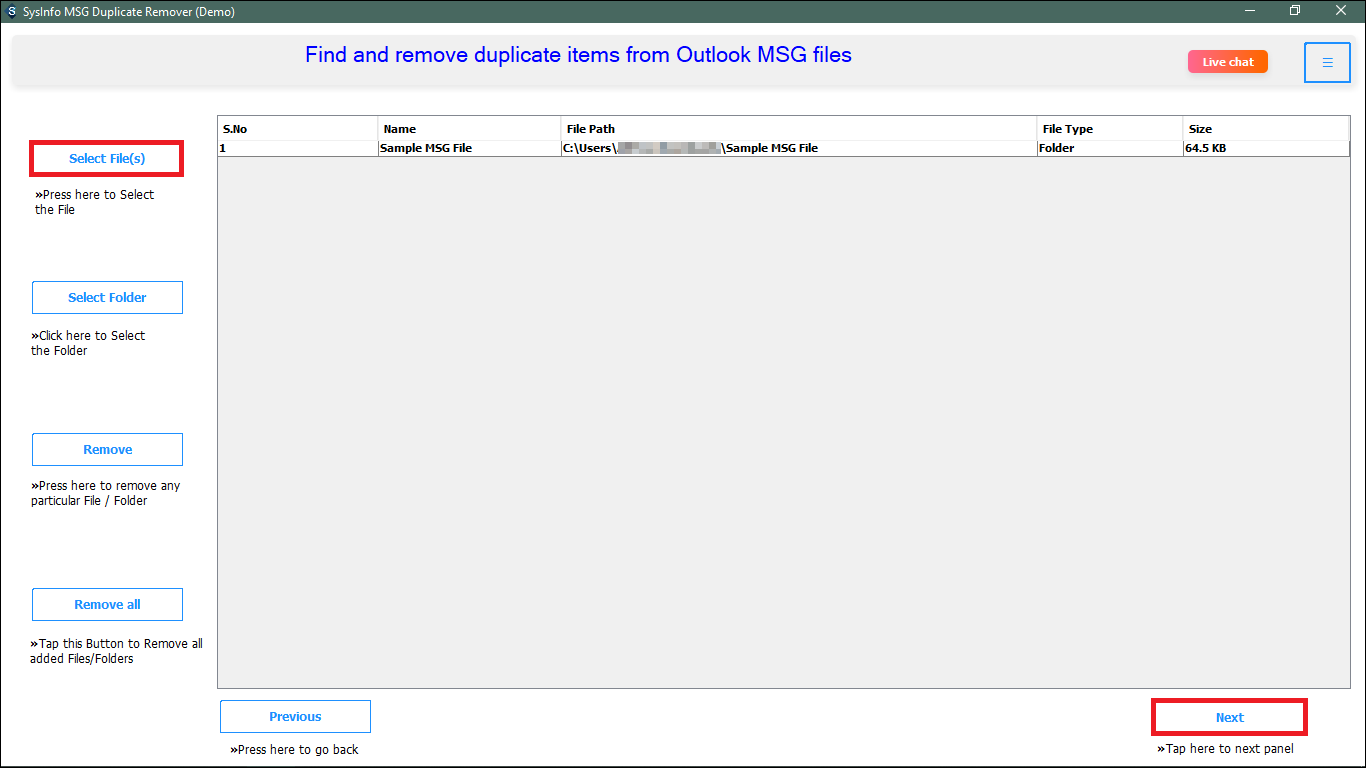Open the hamburger menu at top right

[1327, 61]
